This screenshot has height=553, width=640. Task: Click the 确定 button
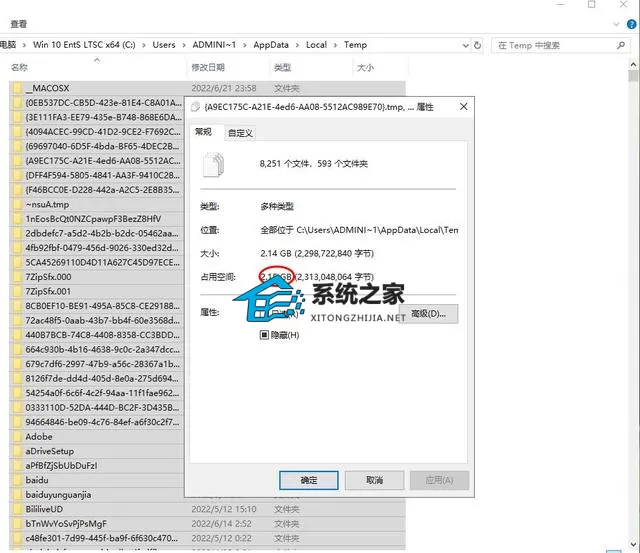coord(309,480)
